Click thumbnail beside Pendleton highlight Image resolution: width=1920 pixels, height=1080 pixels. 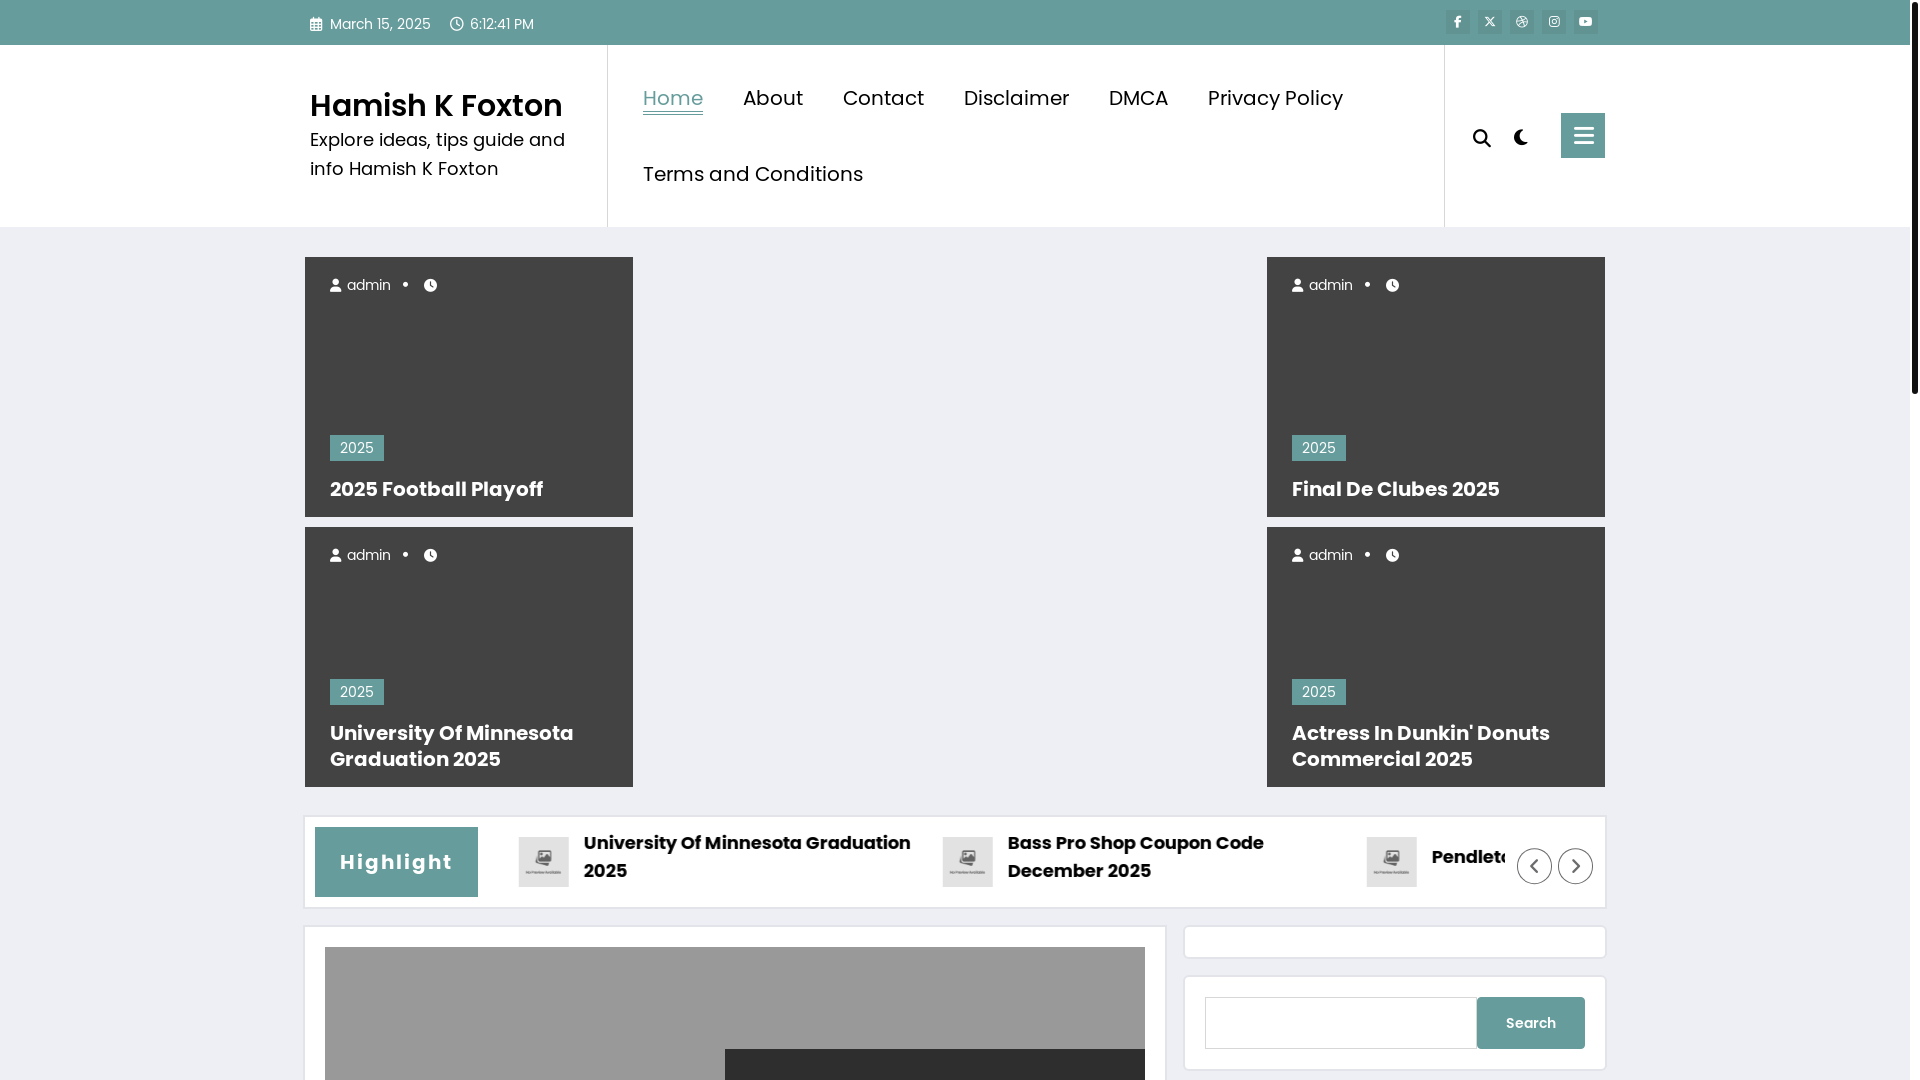tap(1392, 862)
